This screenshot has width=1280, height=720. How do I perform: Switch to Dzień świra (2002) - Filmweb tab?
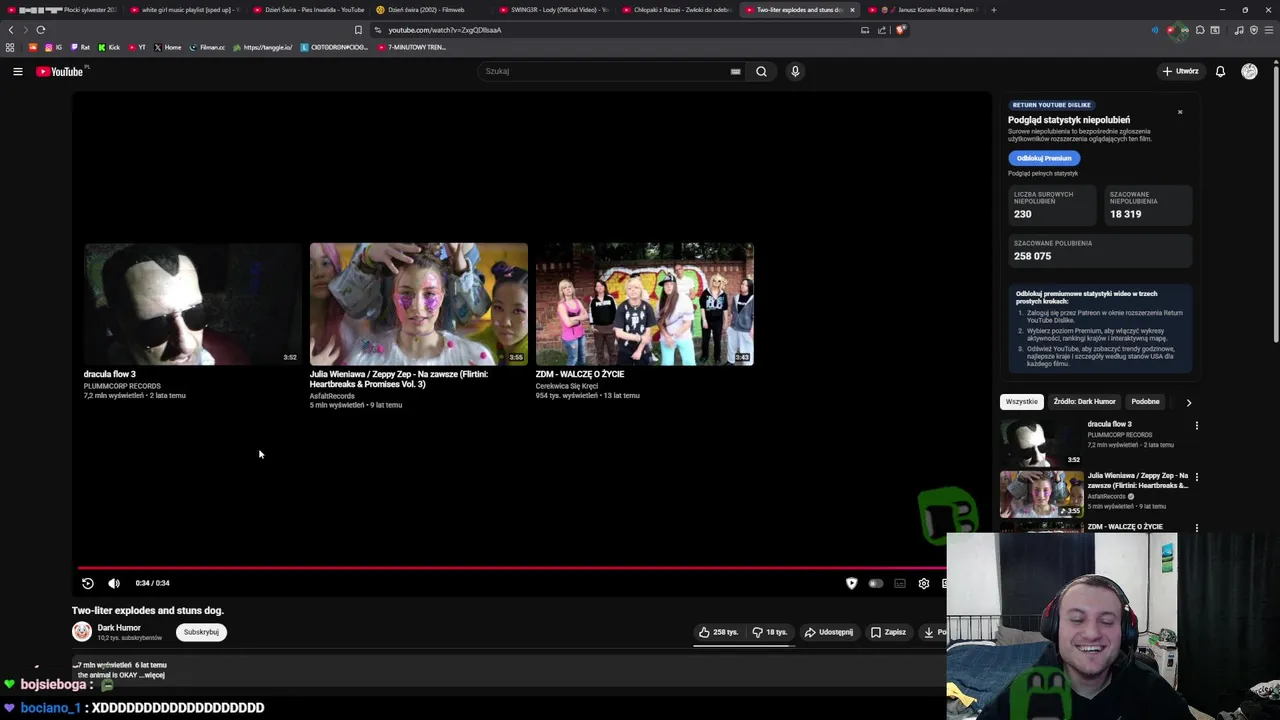pos(425,10)
